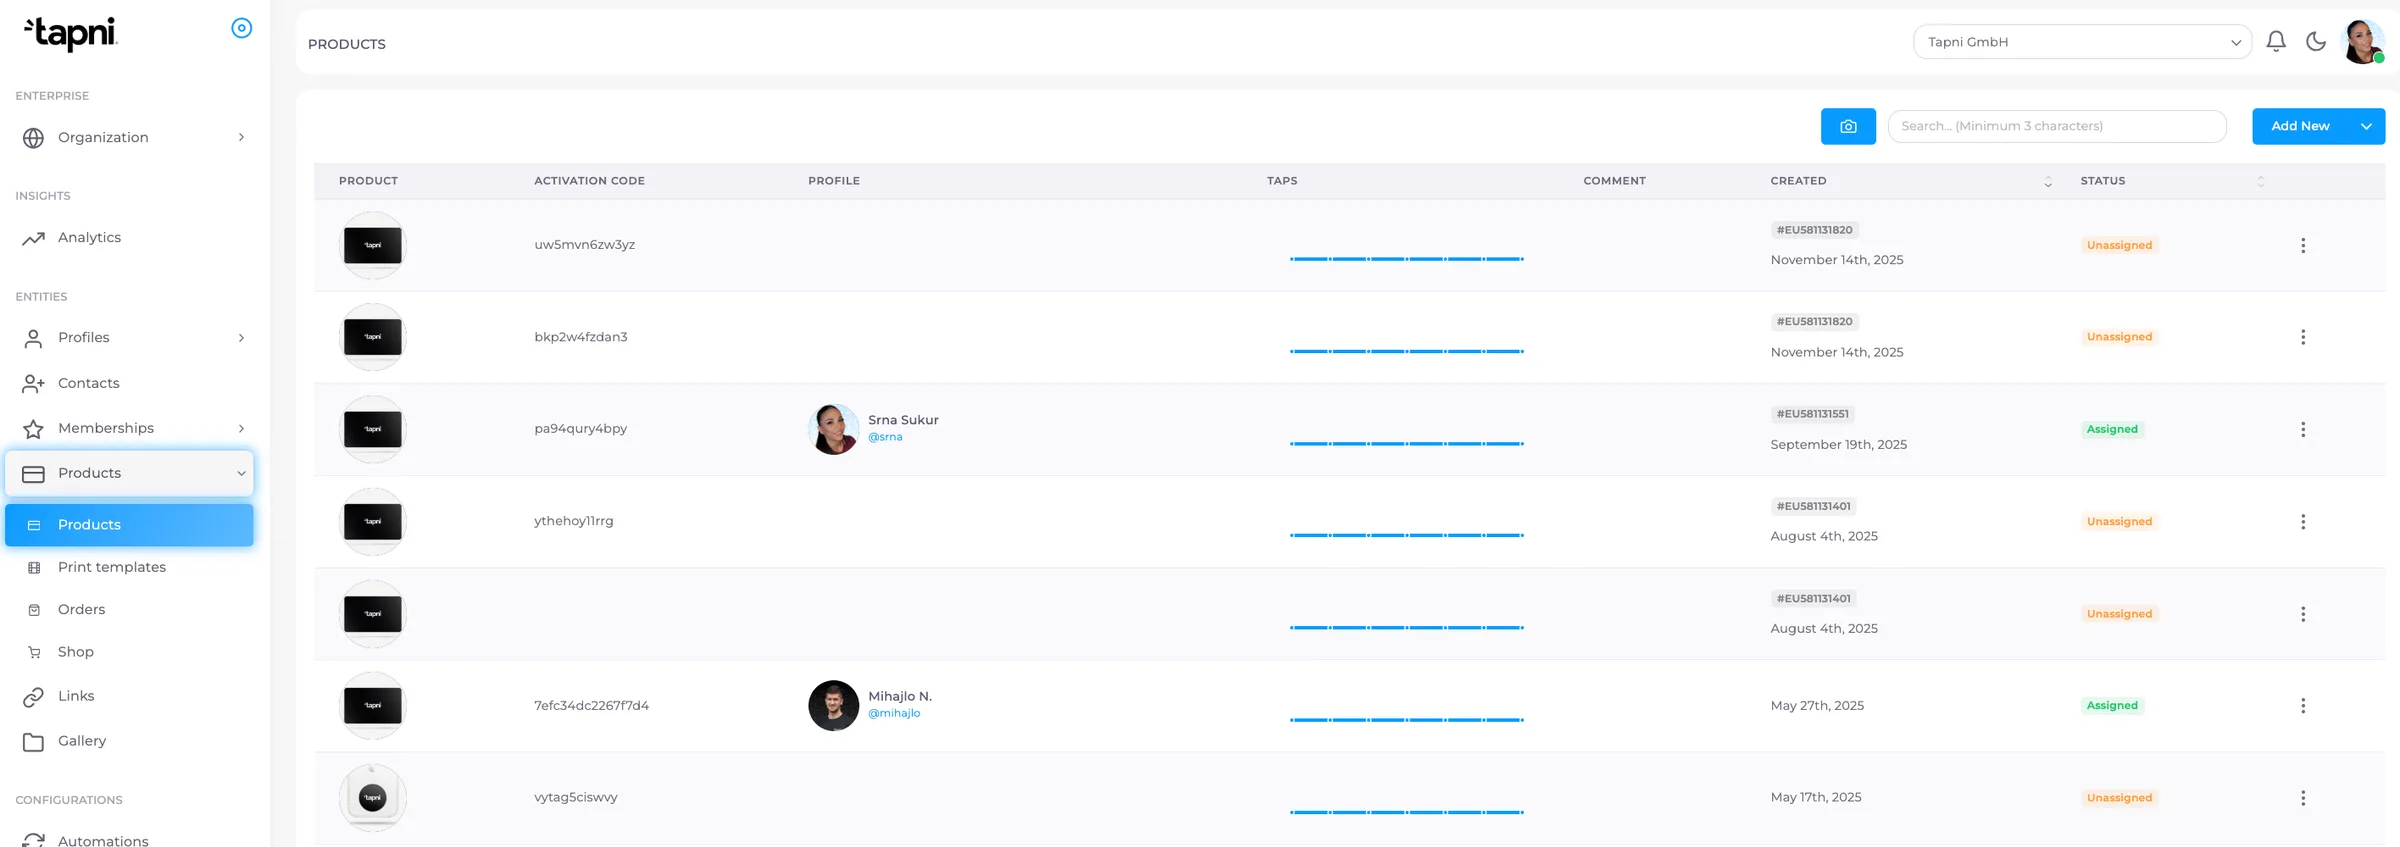
Task: Open row menu for uw5mvn6zw3yz
Action: pyautogui.click(x=2302, y=245)
